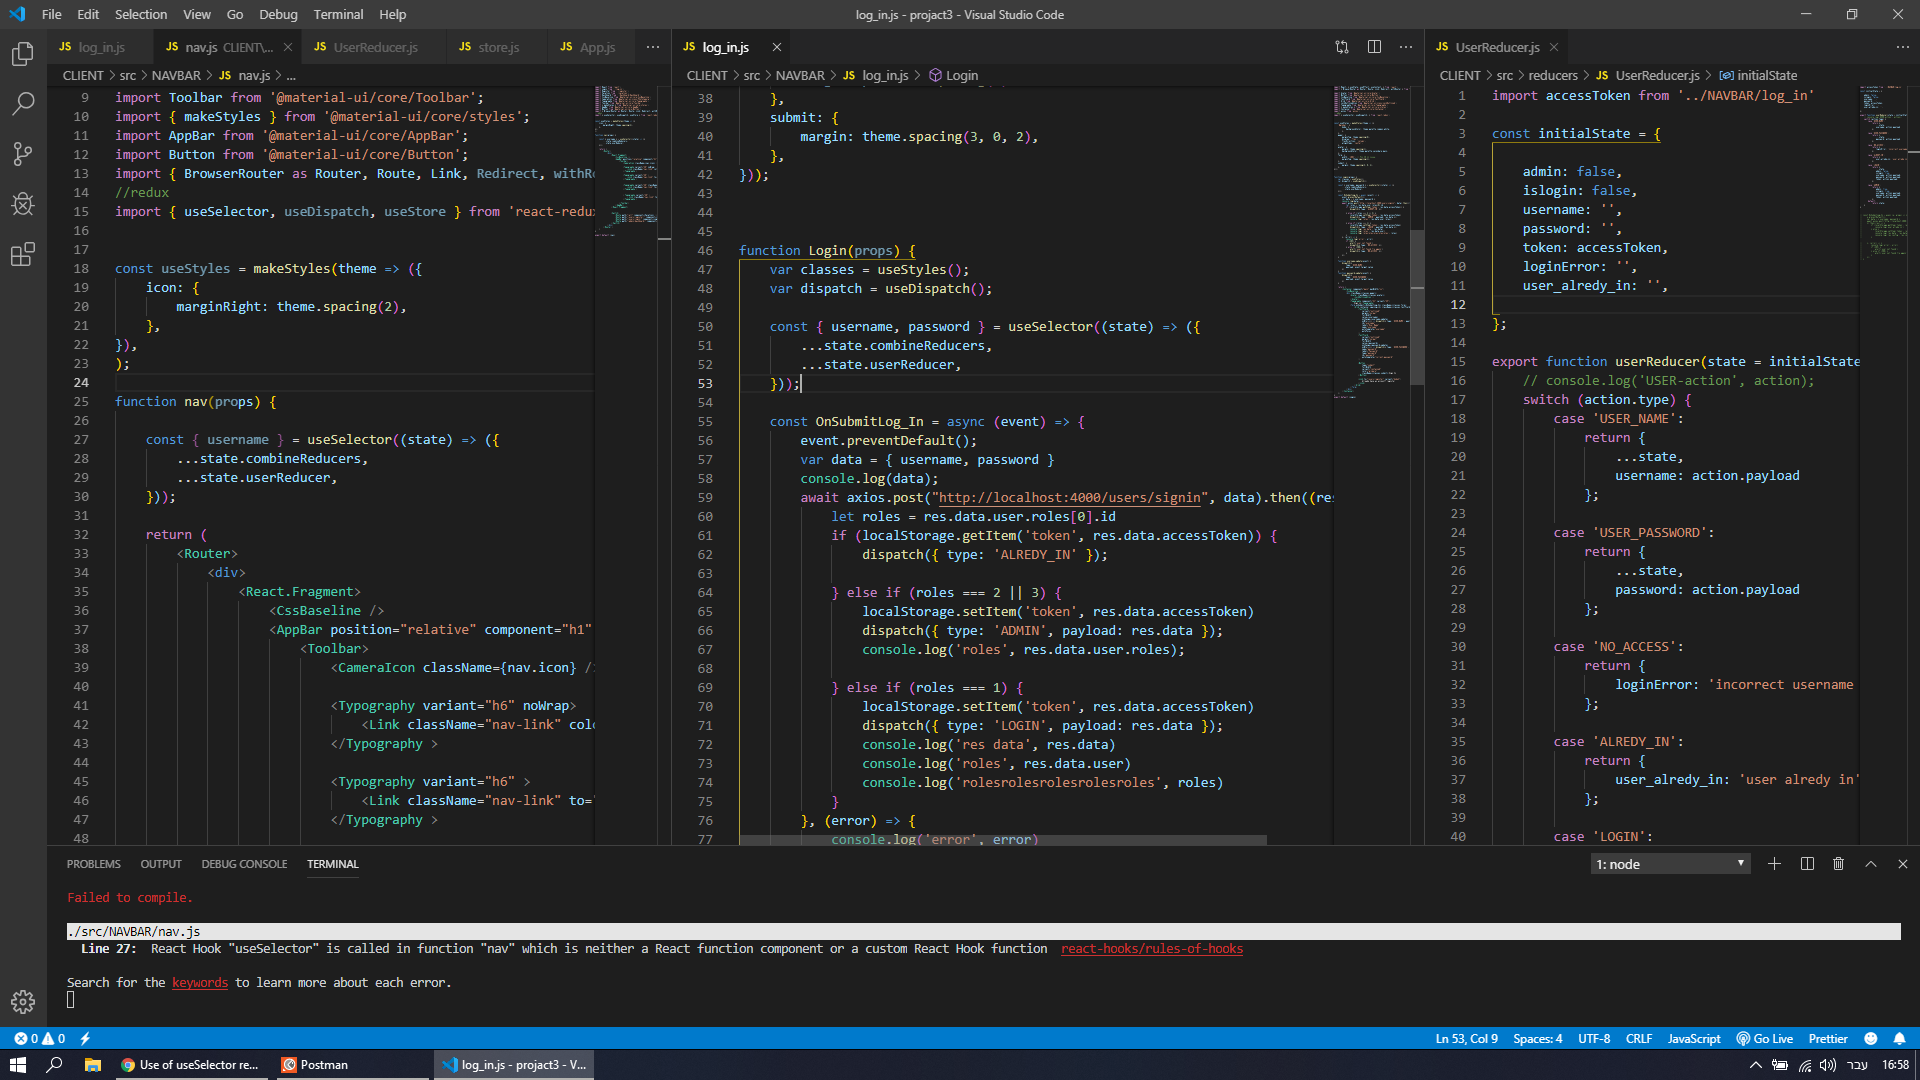1920x1080 pixels.
Task: Click the Manage gear icon
Action: tap(23, 1001)
